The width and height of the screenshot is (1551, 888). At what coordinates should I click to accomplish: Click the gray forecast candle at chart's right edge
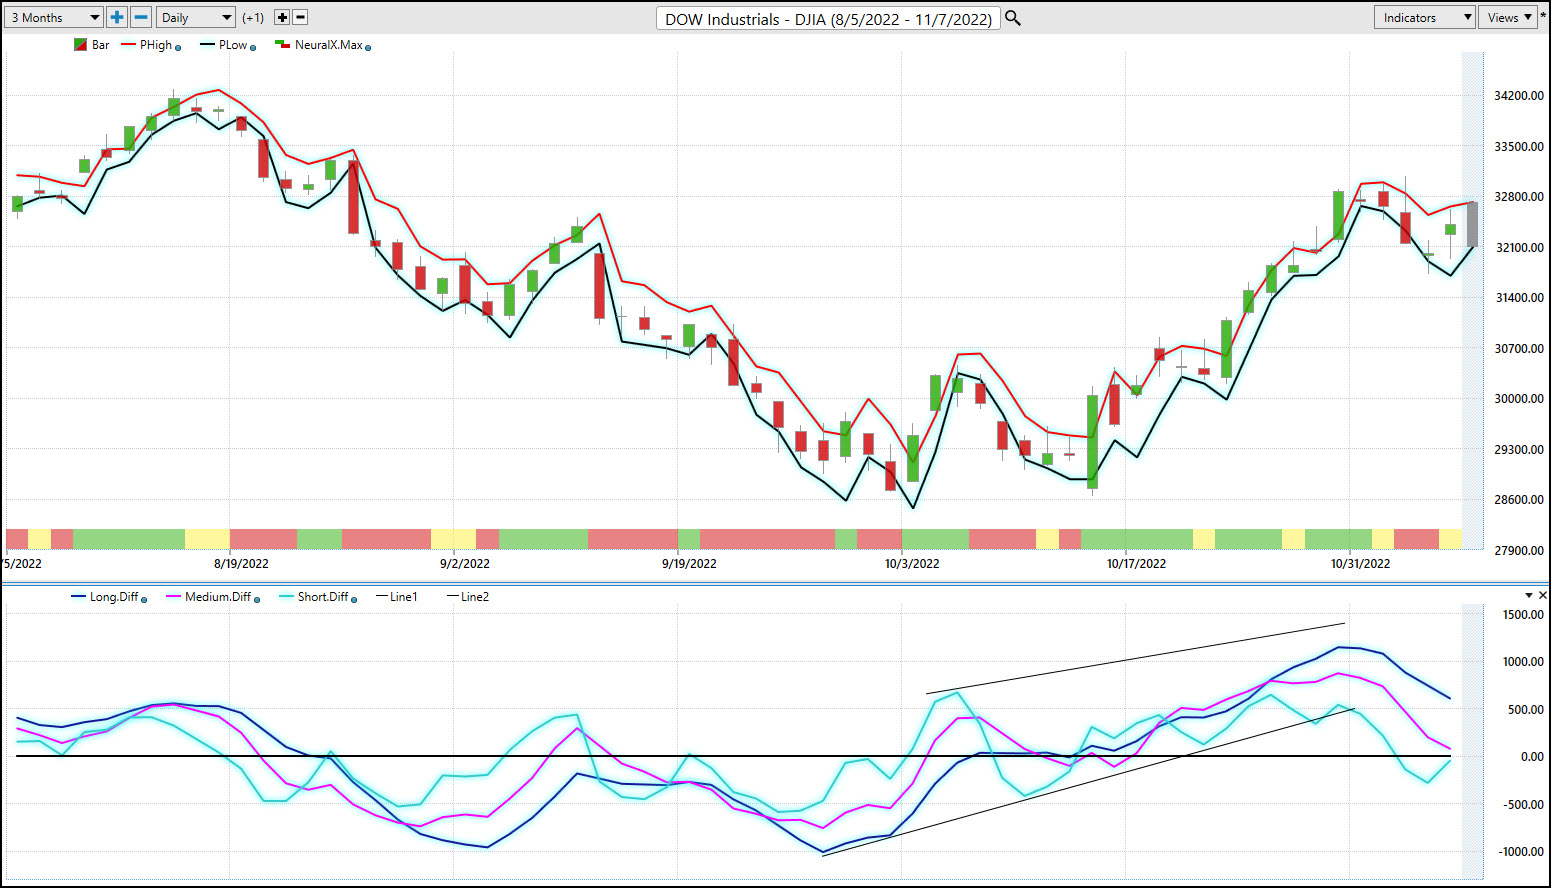tap(1472, 224)
